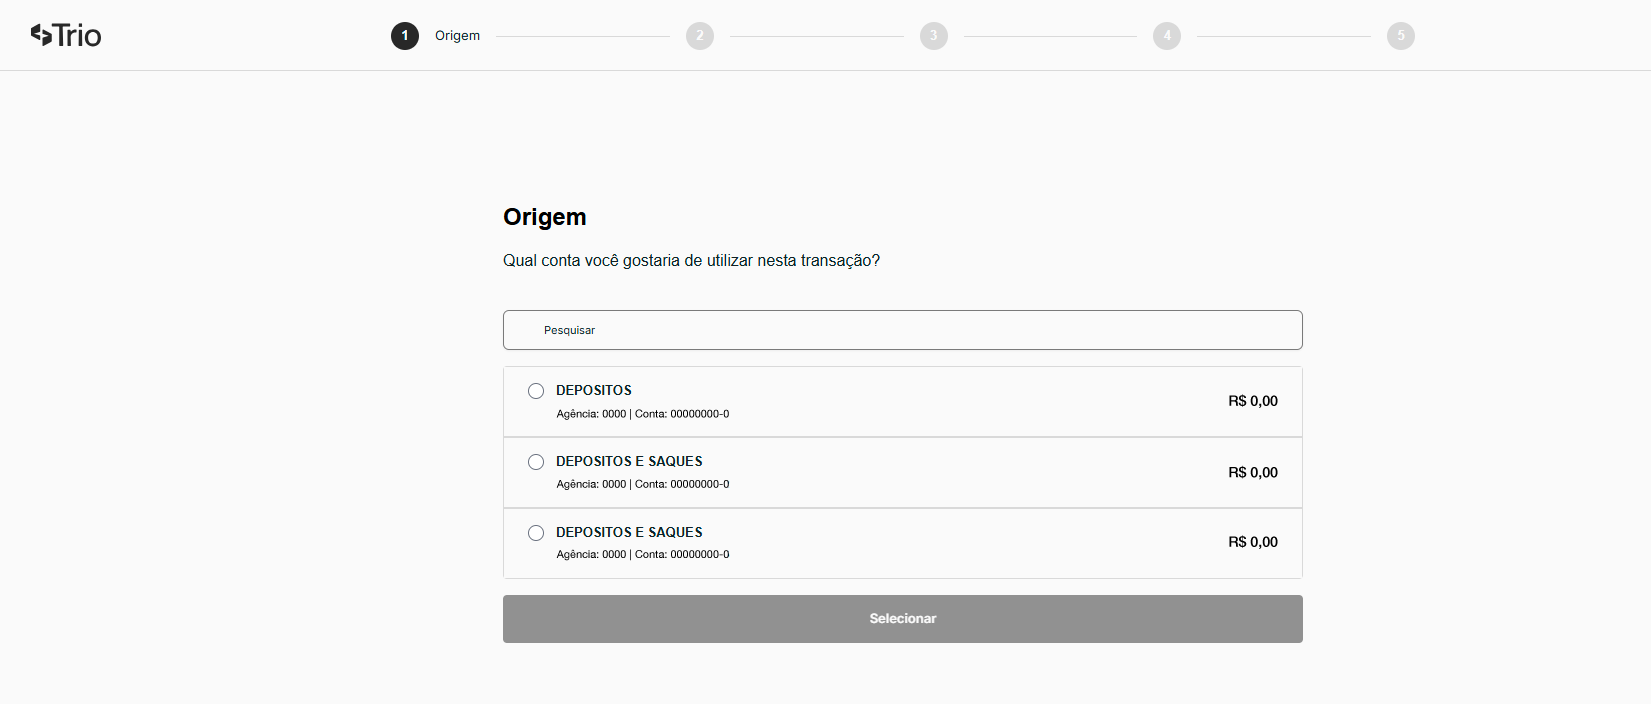
Task: Click the balance of the last account row
Action: 1253,542
